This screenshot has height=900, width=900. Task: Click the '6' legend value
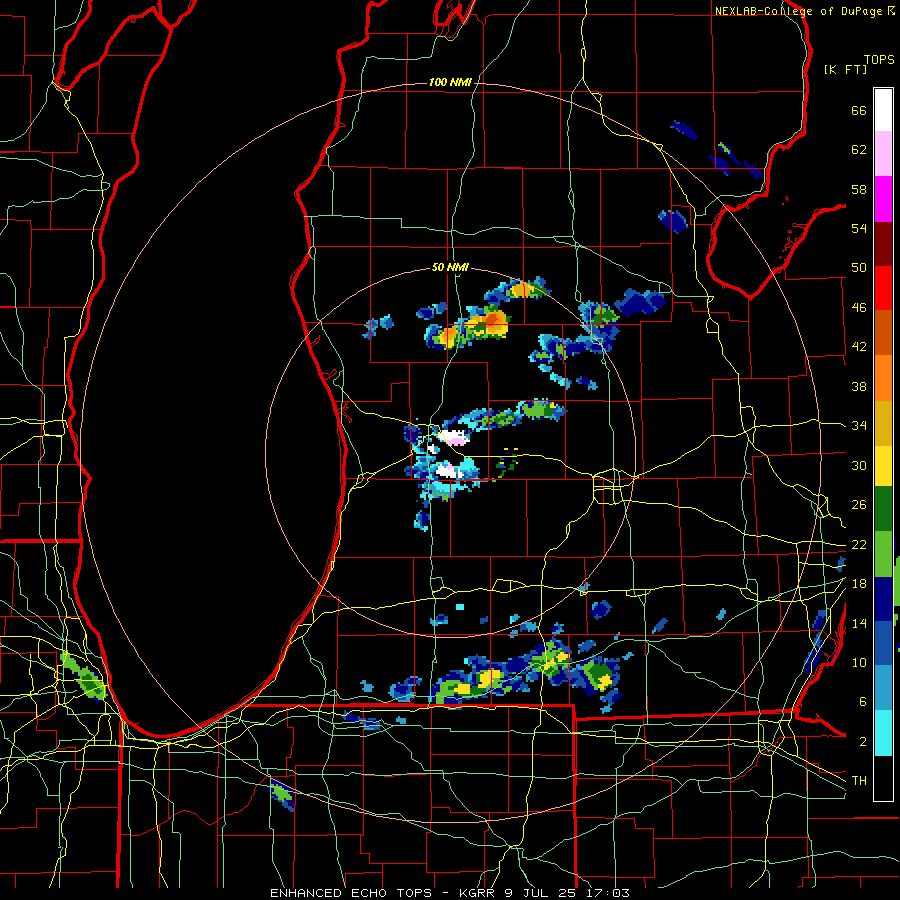pos(863,701)
